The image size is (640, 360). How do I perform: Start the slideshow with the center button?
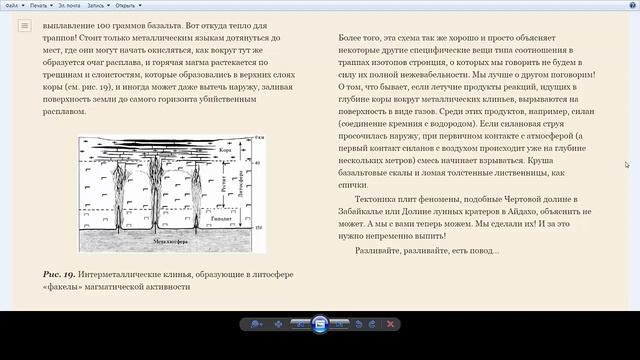coord(320,324)
